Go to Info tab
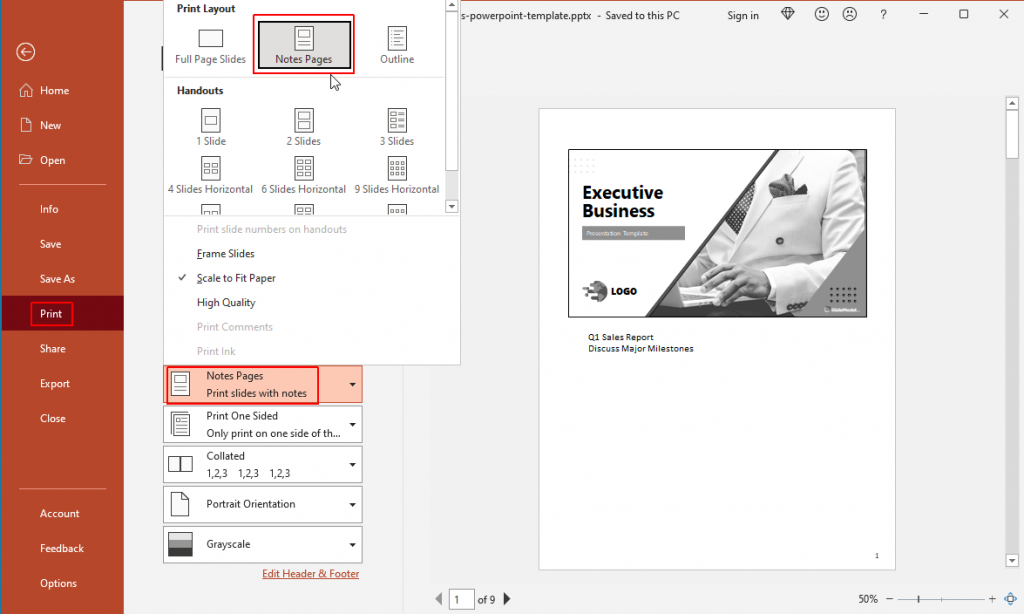1024x614 pixels. click(62, 209)
